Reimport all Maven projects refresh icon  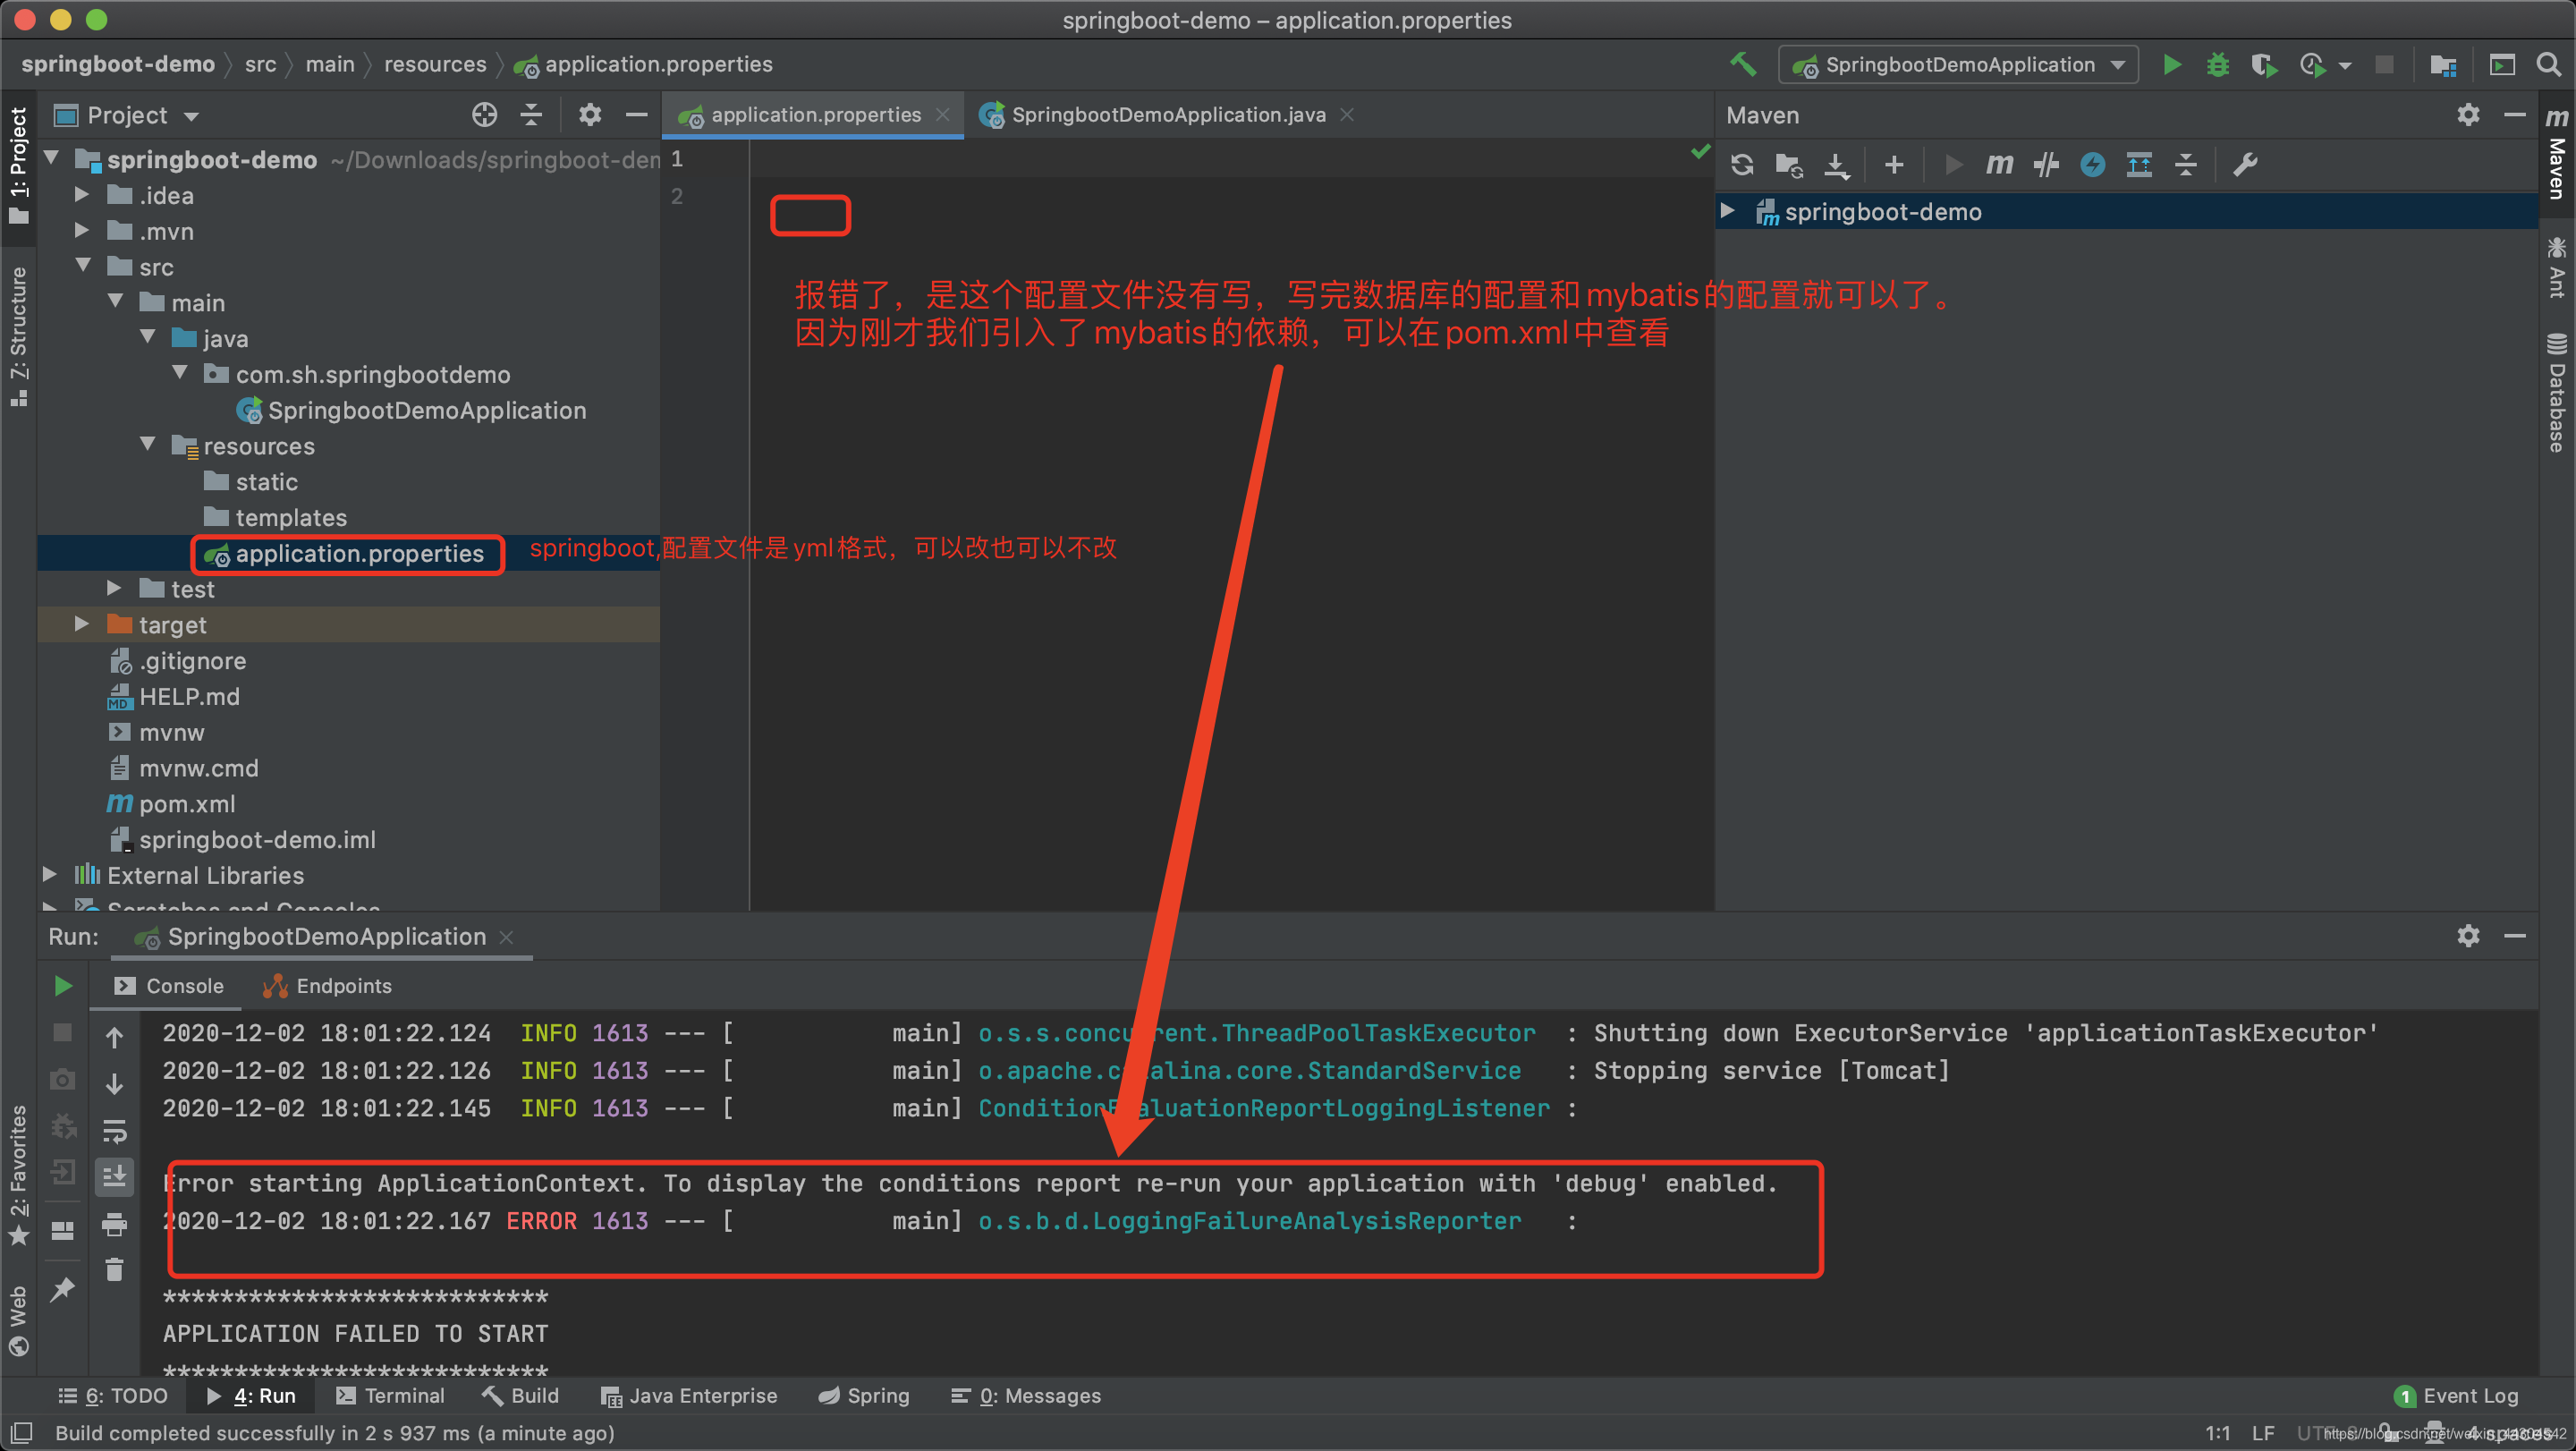point(1742,165)
